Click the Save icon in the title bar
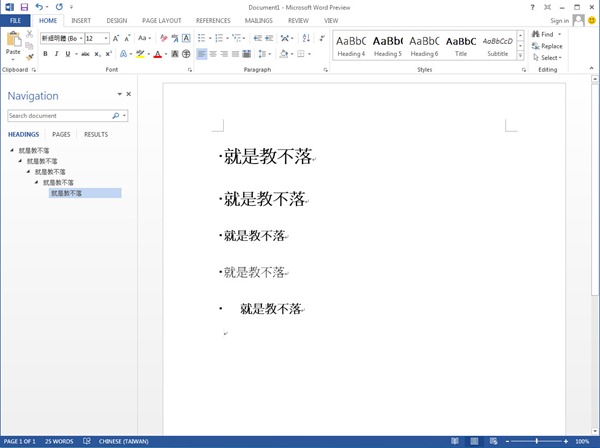This screenshot has width=600, height=448. [23, 7]
